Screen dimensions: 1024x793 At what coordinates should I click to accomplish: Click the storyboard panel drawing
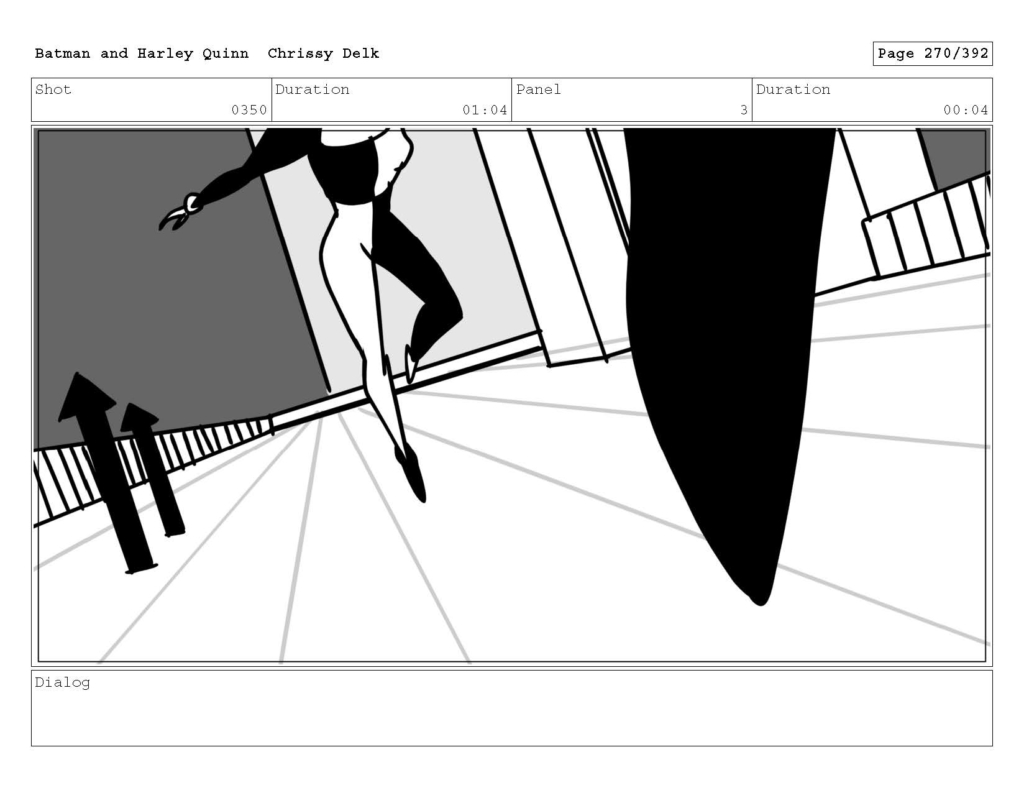point(512,395)
